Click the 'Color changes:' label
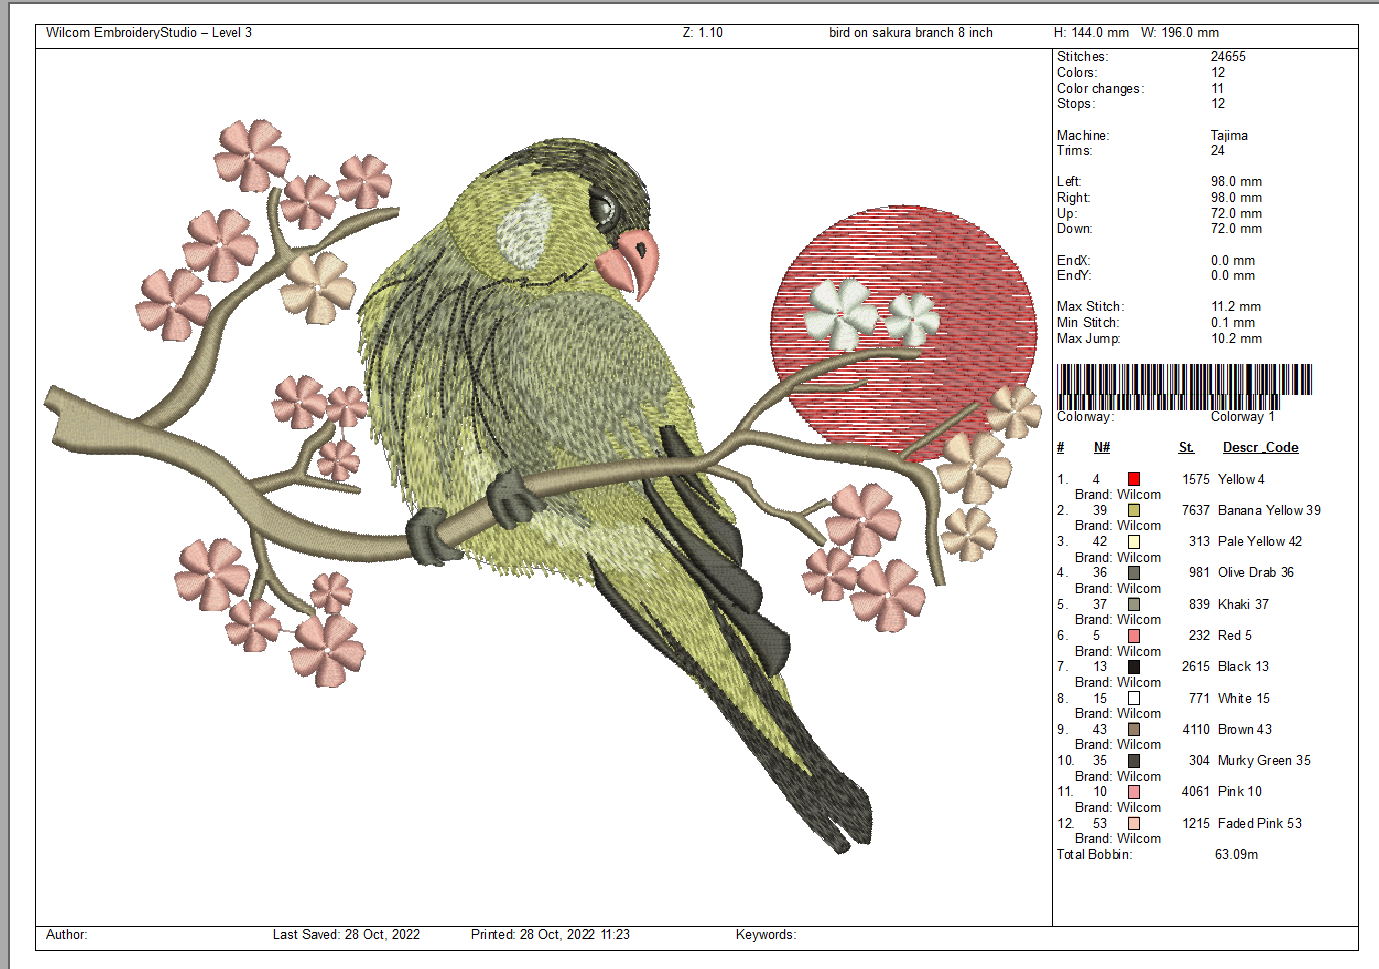The width and height of the screenshot is (1379, 969). [x=1100, y=88]
